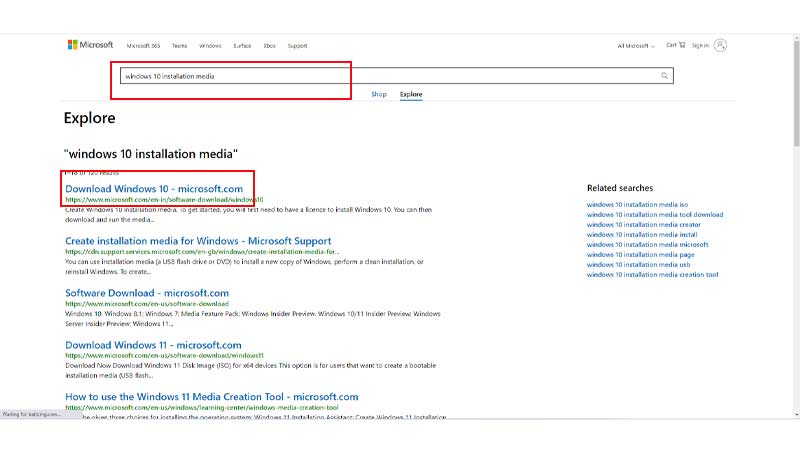This screenshot has height=450, width=800.
Task: Open Xbox nav item
Action: [269, 46]
